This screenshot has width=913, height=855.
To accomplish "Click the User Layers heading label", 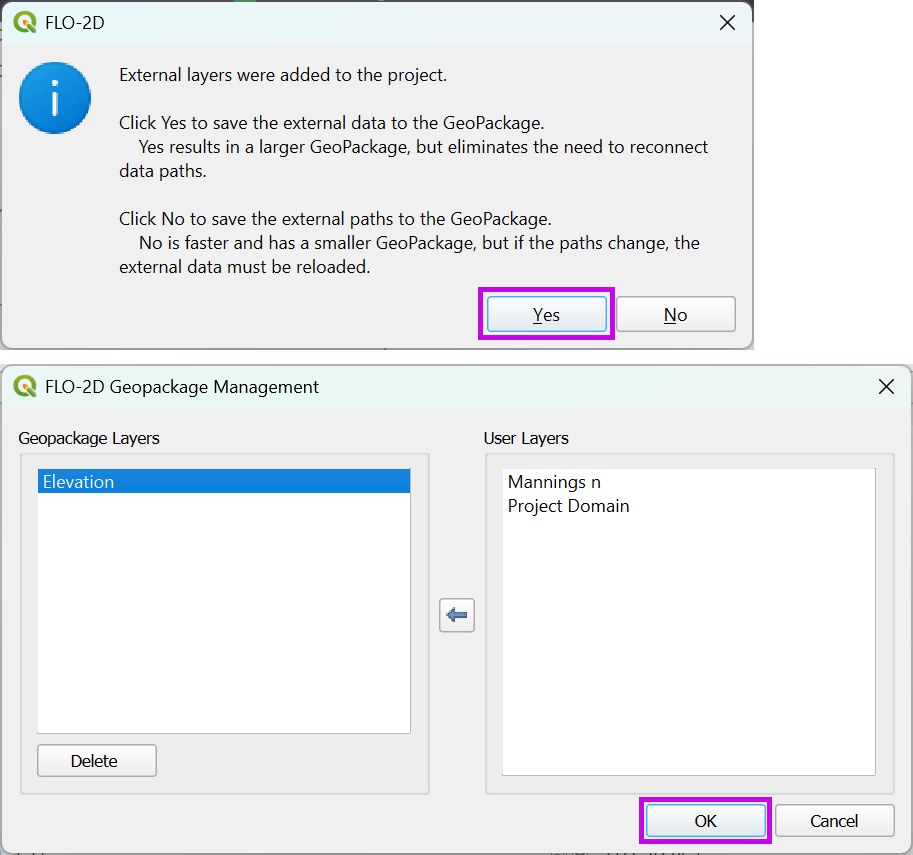I will click(526, 438).
